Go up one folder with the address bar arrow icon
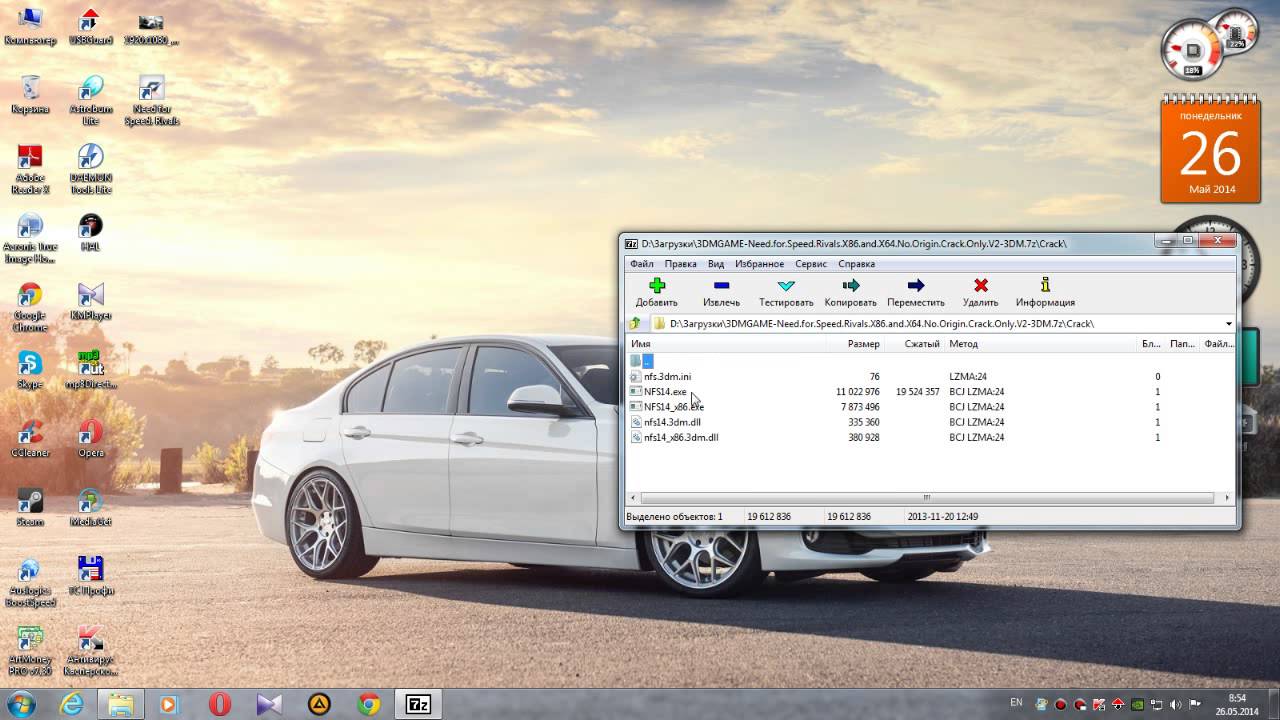Screen dimensions: 1280x720 (x=635, y=324)
